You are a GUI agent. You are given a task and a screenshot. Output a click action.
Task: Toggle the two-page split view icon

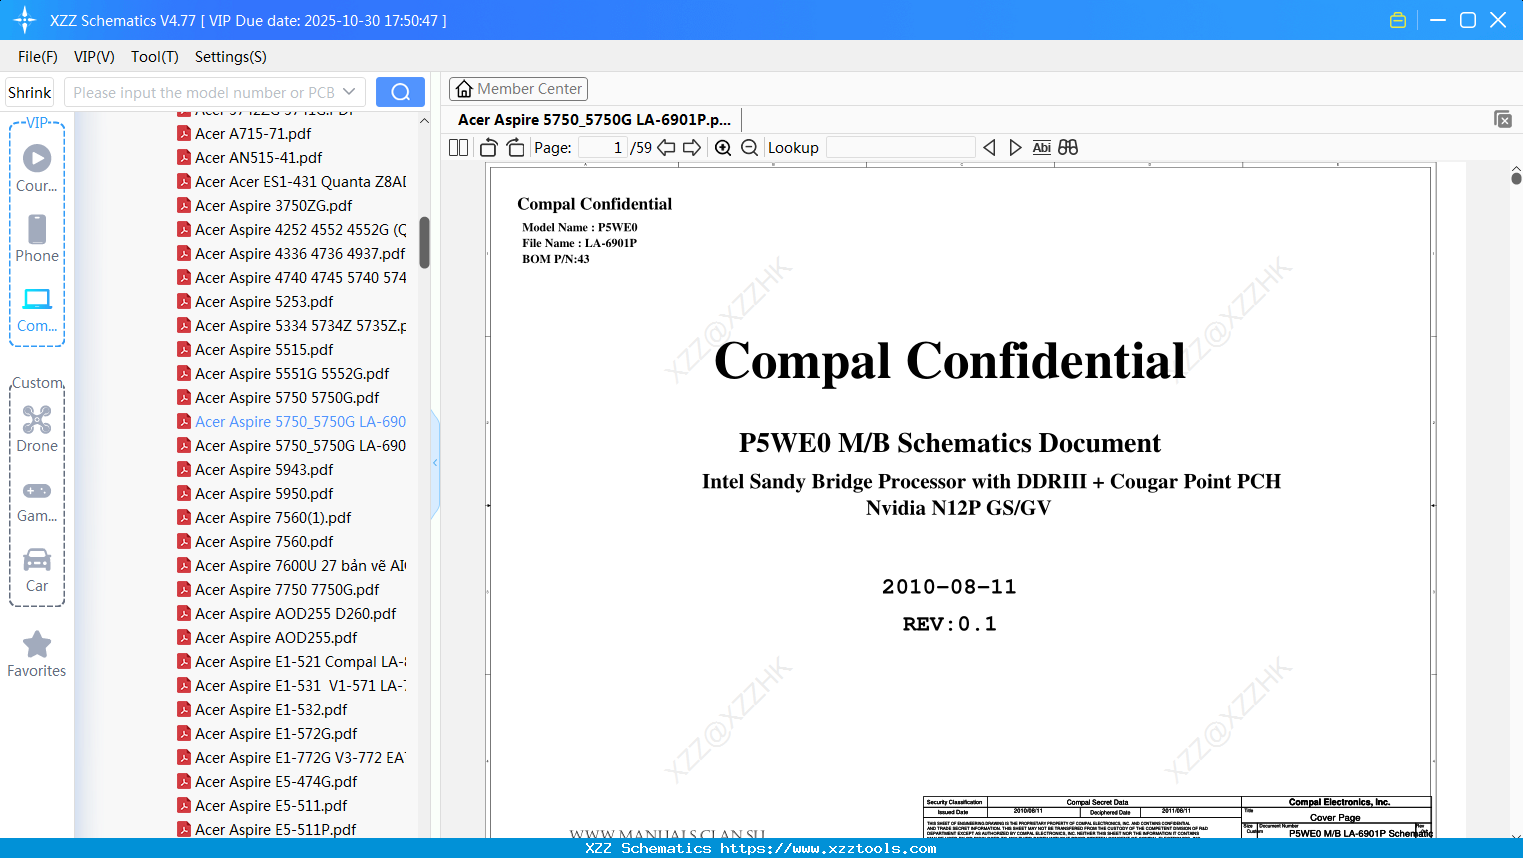coord(459,148)
